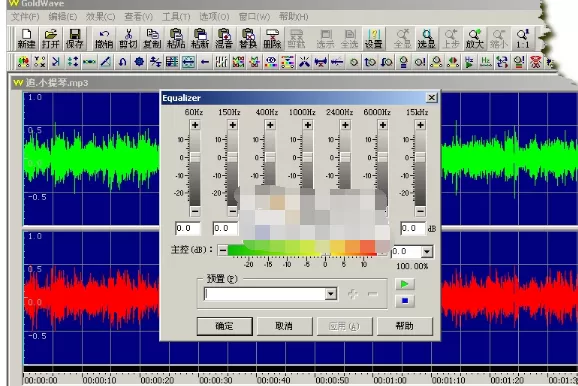Click the 主控 master volume colored slider
The width and height of the screenshot is (578, 386).
(302, 249)
